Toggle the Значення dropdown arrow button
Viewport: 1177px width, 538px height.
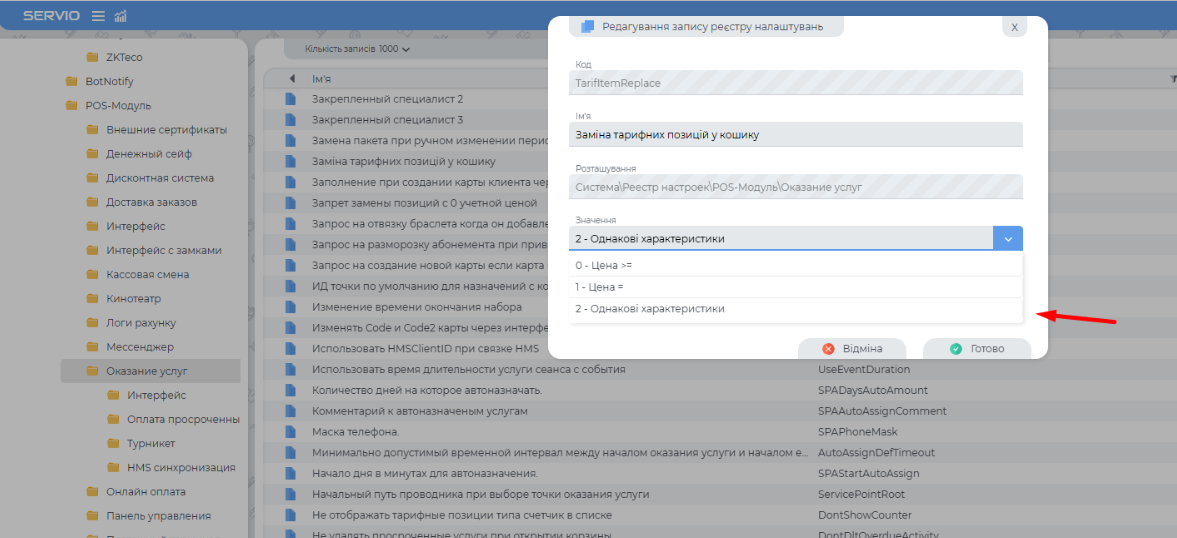(1008, 239)
